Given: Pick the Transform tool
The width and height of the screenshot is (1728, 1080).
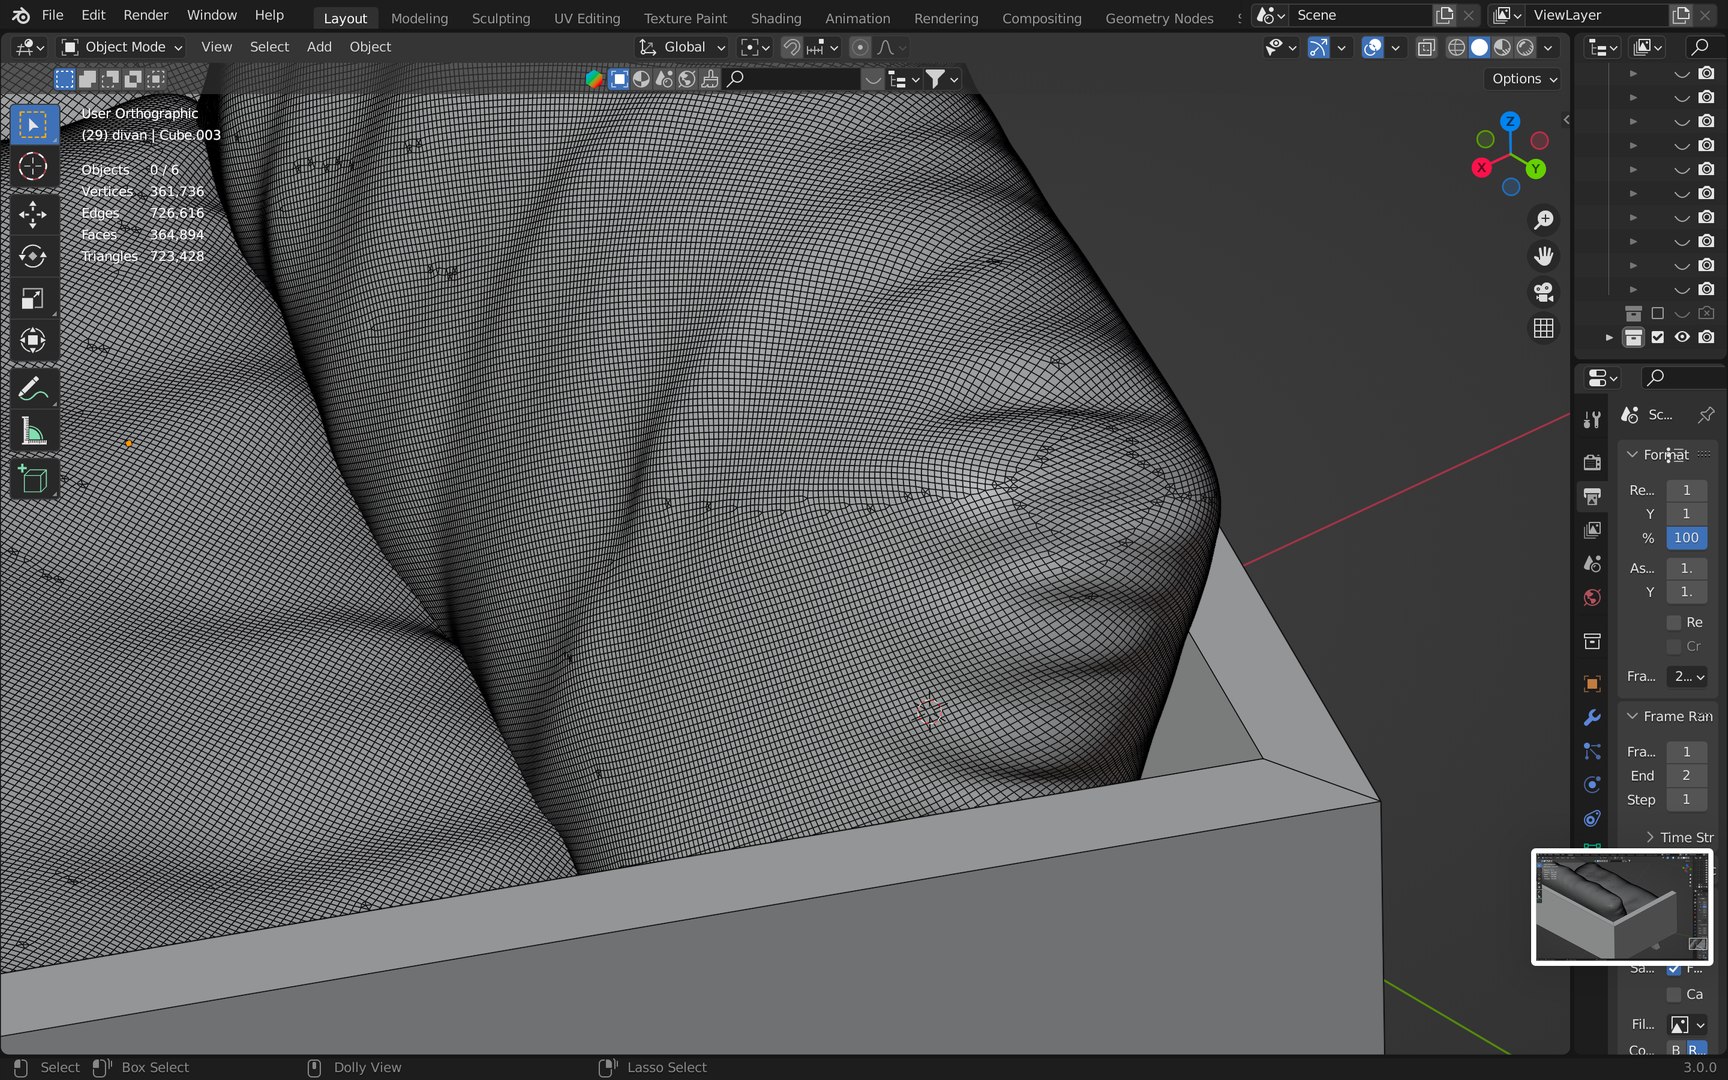Looking at the screenshot, I should (33, 340).
